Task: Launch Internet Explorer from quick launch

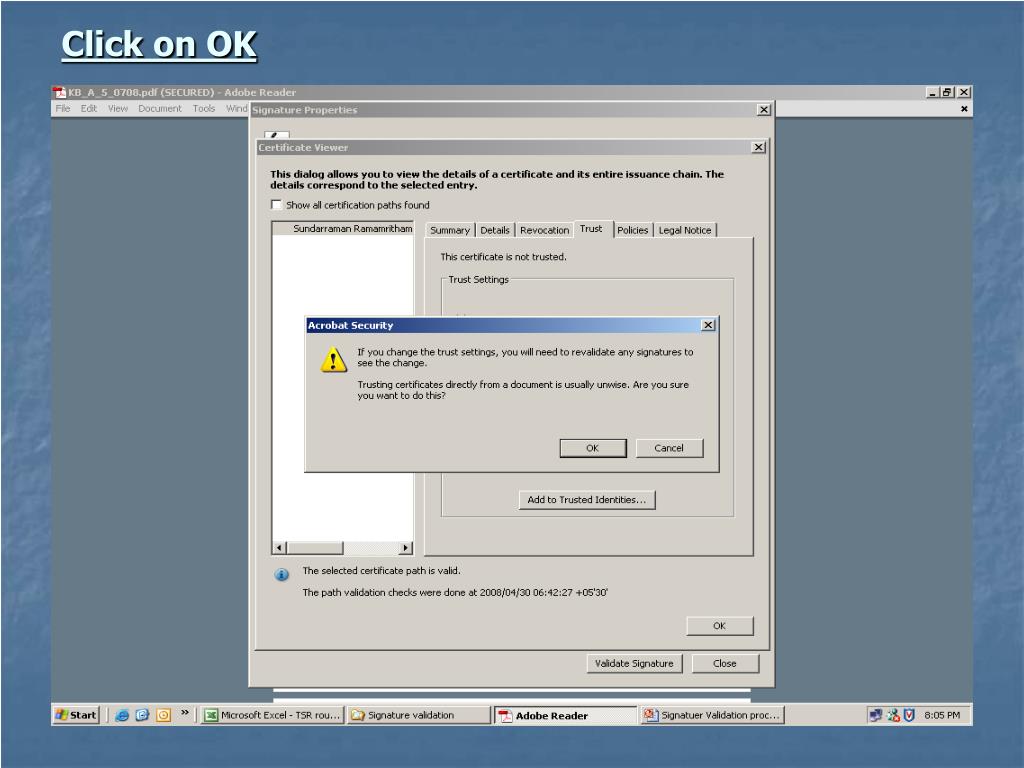Action: (121, 715)
